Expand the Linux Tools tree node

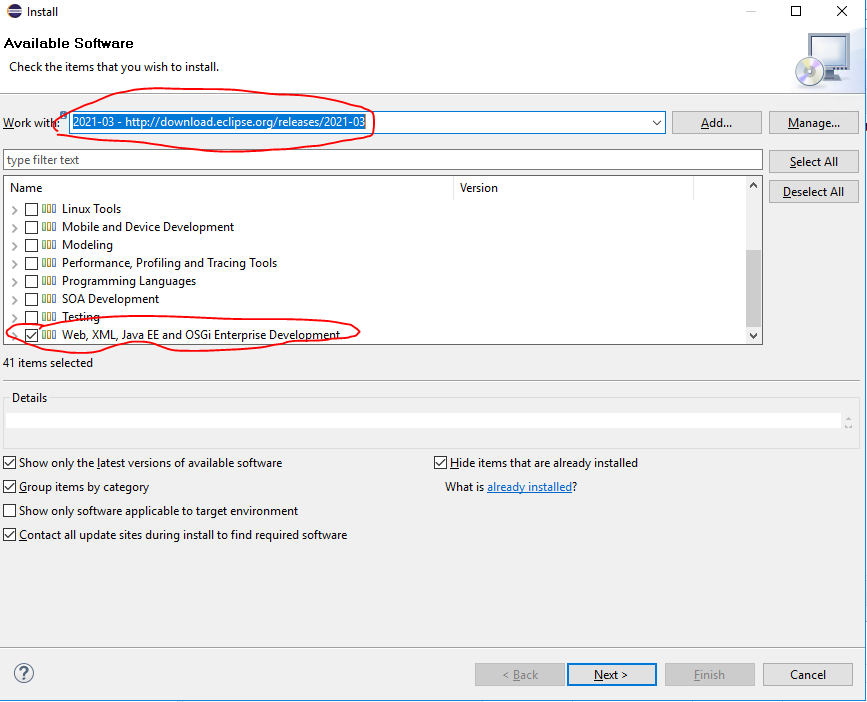pos(14,210)
